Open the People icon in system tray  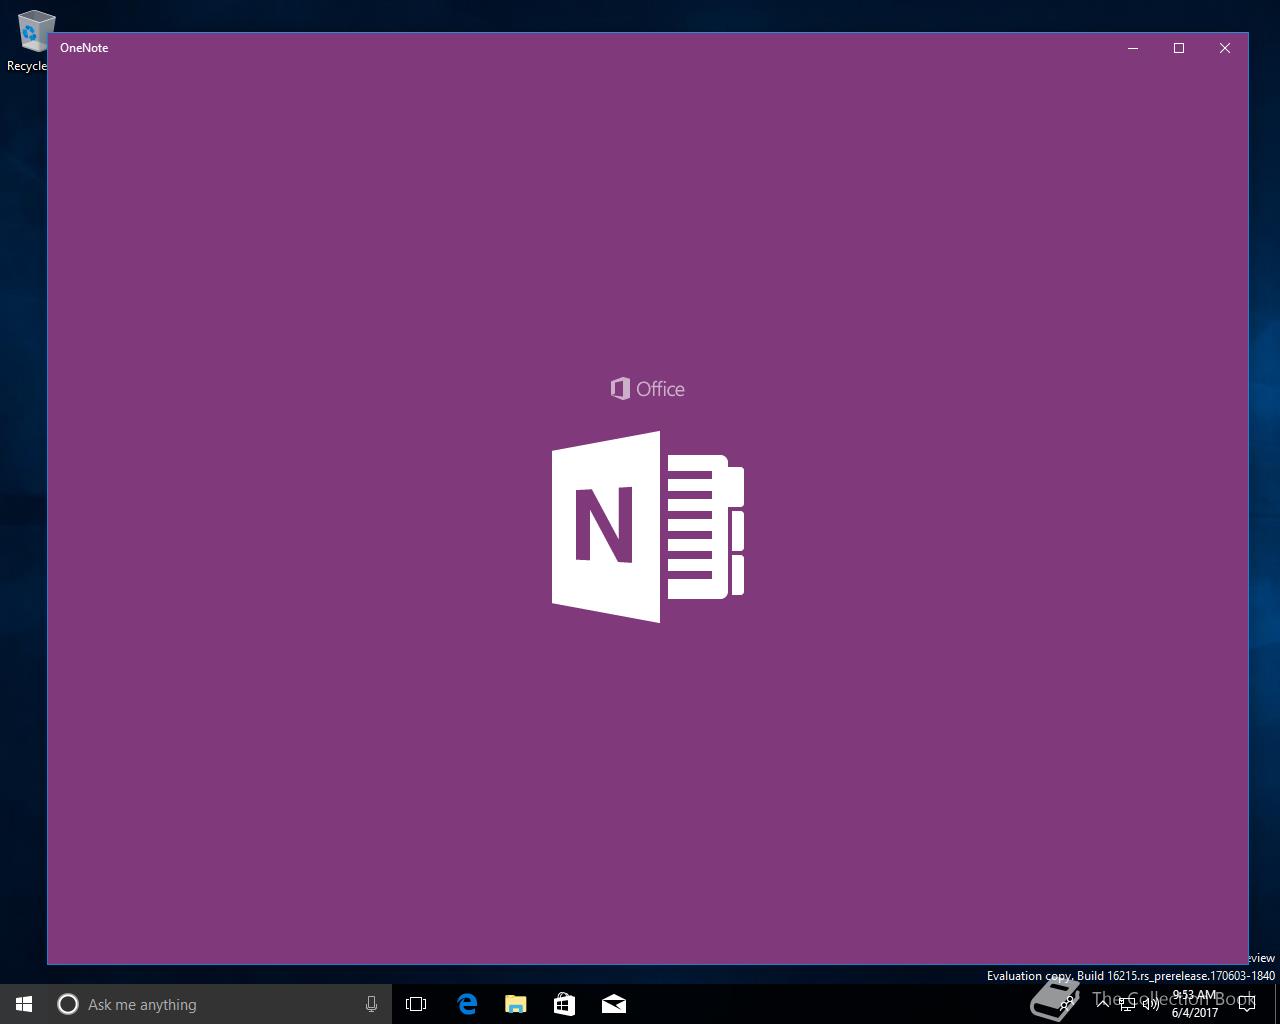[x=1068, y=1004]
